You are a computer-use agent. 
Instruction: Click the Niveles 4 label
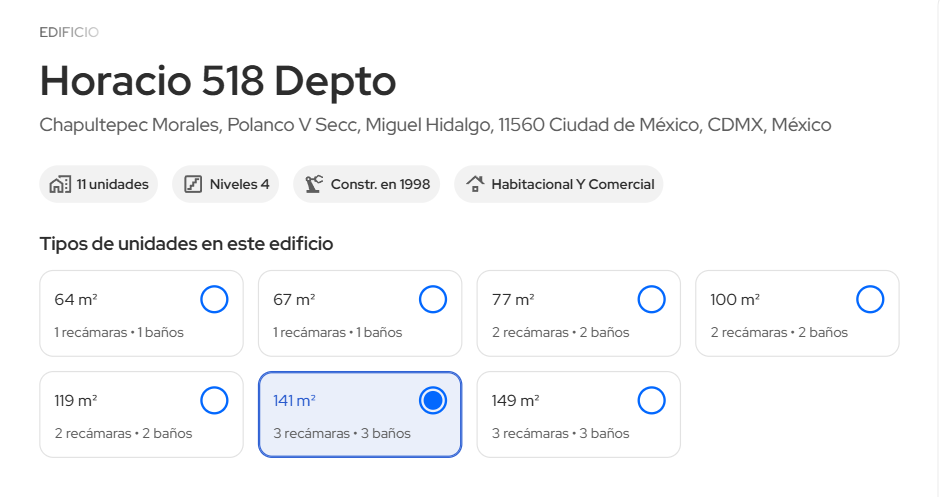coord(239,184)
